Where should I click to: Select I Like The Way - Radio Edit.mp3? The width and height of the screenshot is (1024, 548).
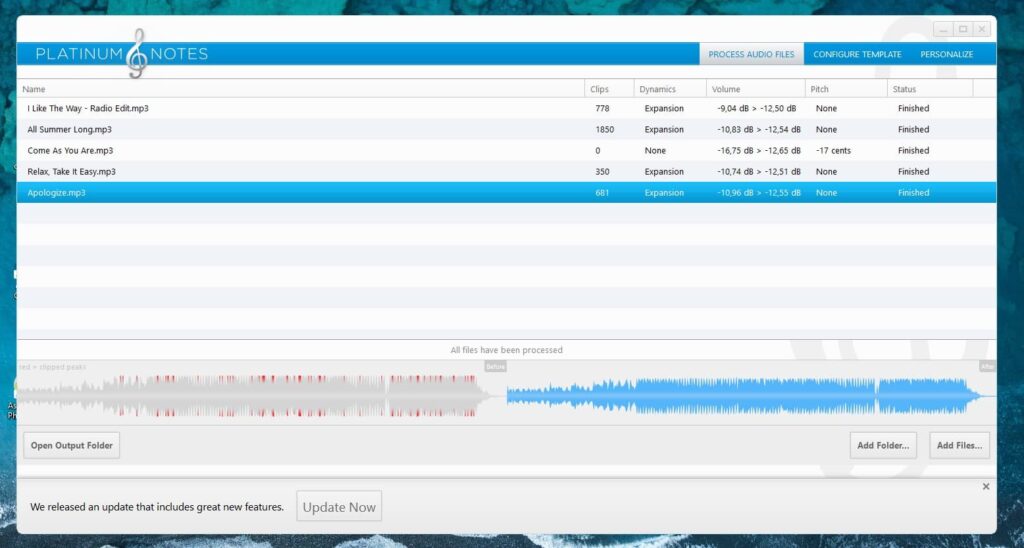pyautogui.click(x=88, y=108)
